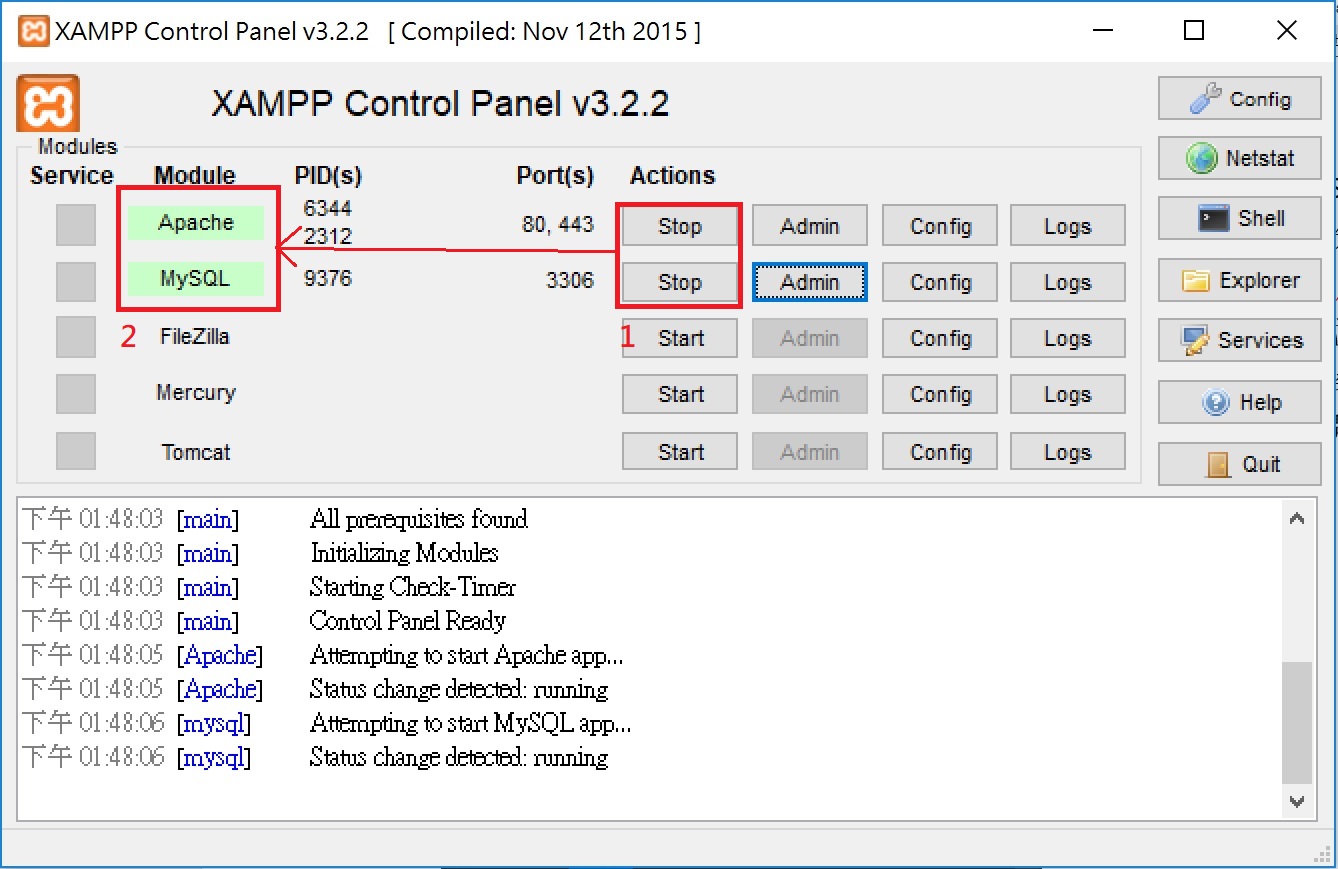Open MySQL Admin page
This screenshot has width=1338, height=869.
click(810, 282)
